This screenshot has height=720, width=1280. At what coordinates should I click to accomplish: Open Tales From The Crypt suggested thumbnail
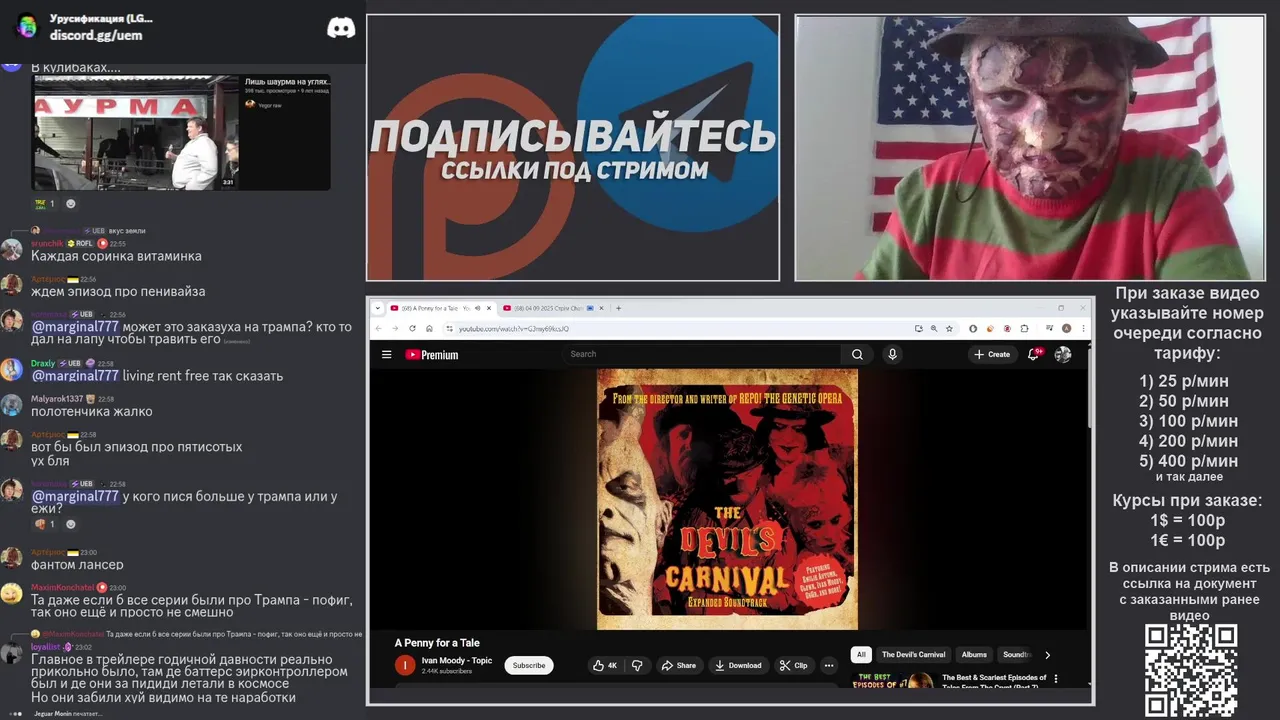coord(893,680)
